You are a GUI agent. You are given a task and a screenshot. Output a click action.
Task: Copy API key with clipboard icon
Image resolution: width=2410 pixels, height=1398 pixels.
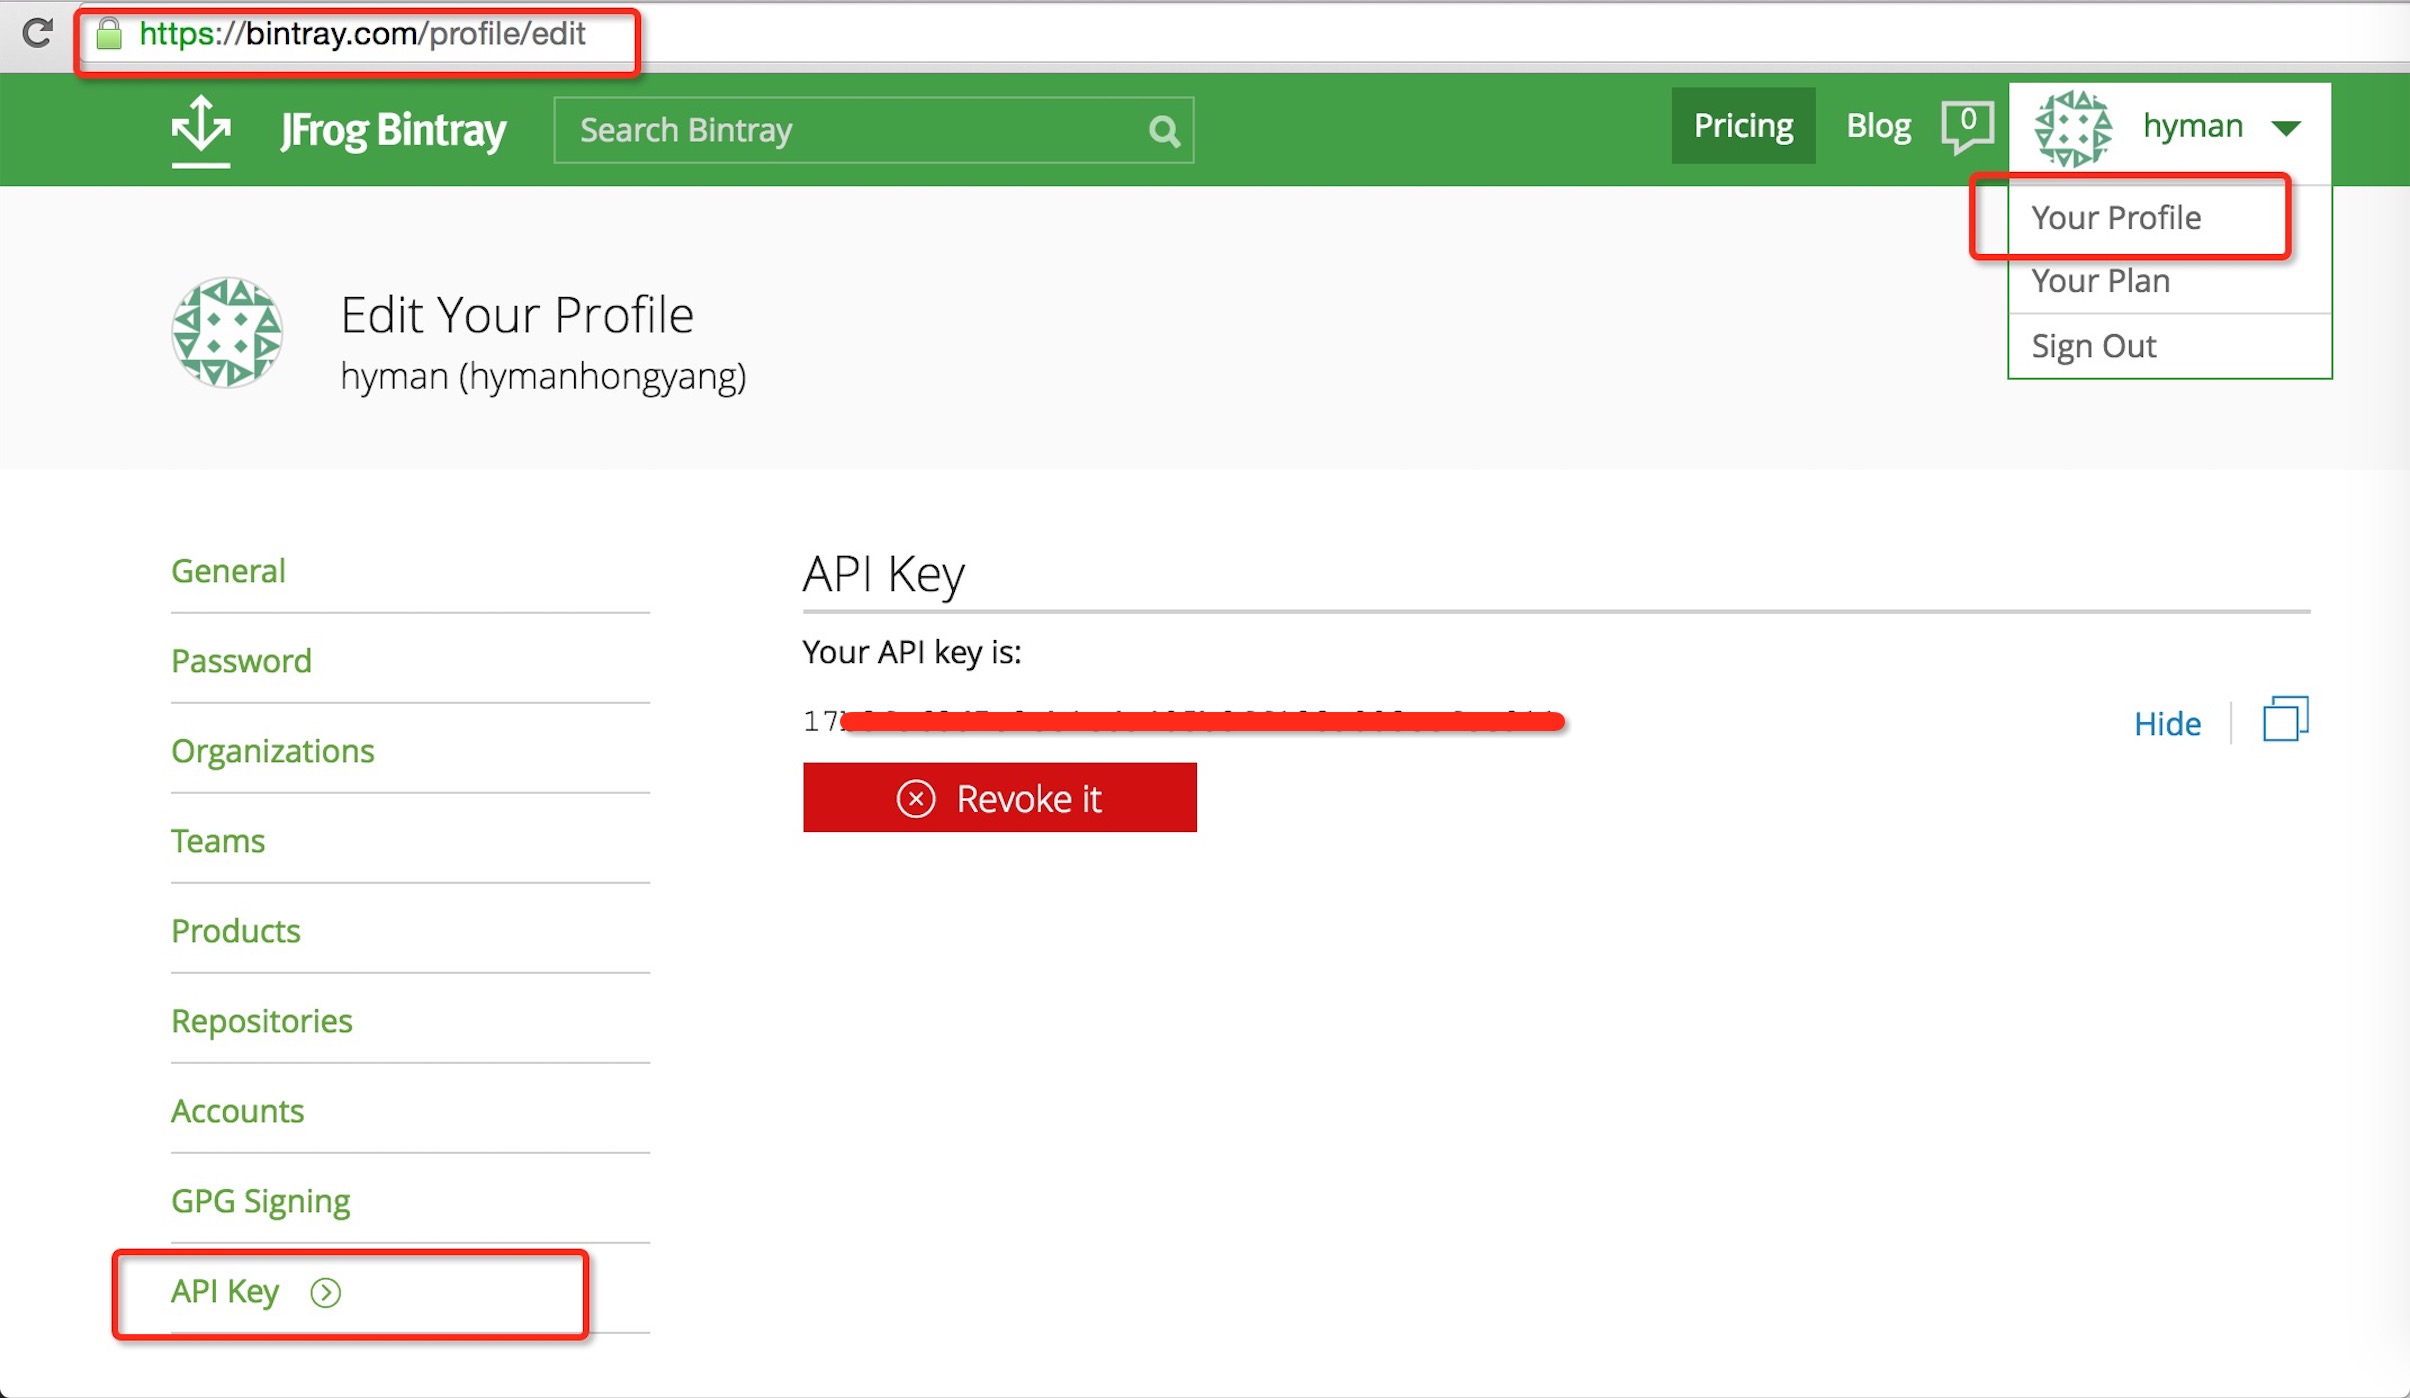2285,720
